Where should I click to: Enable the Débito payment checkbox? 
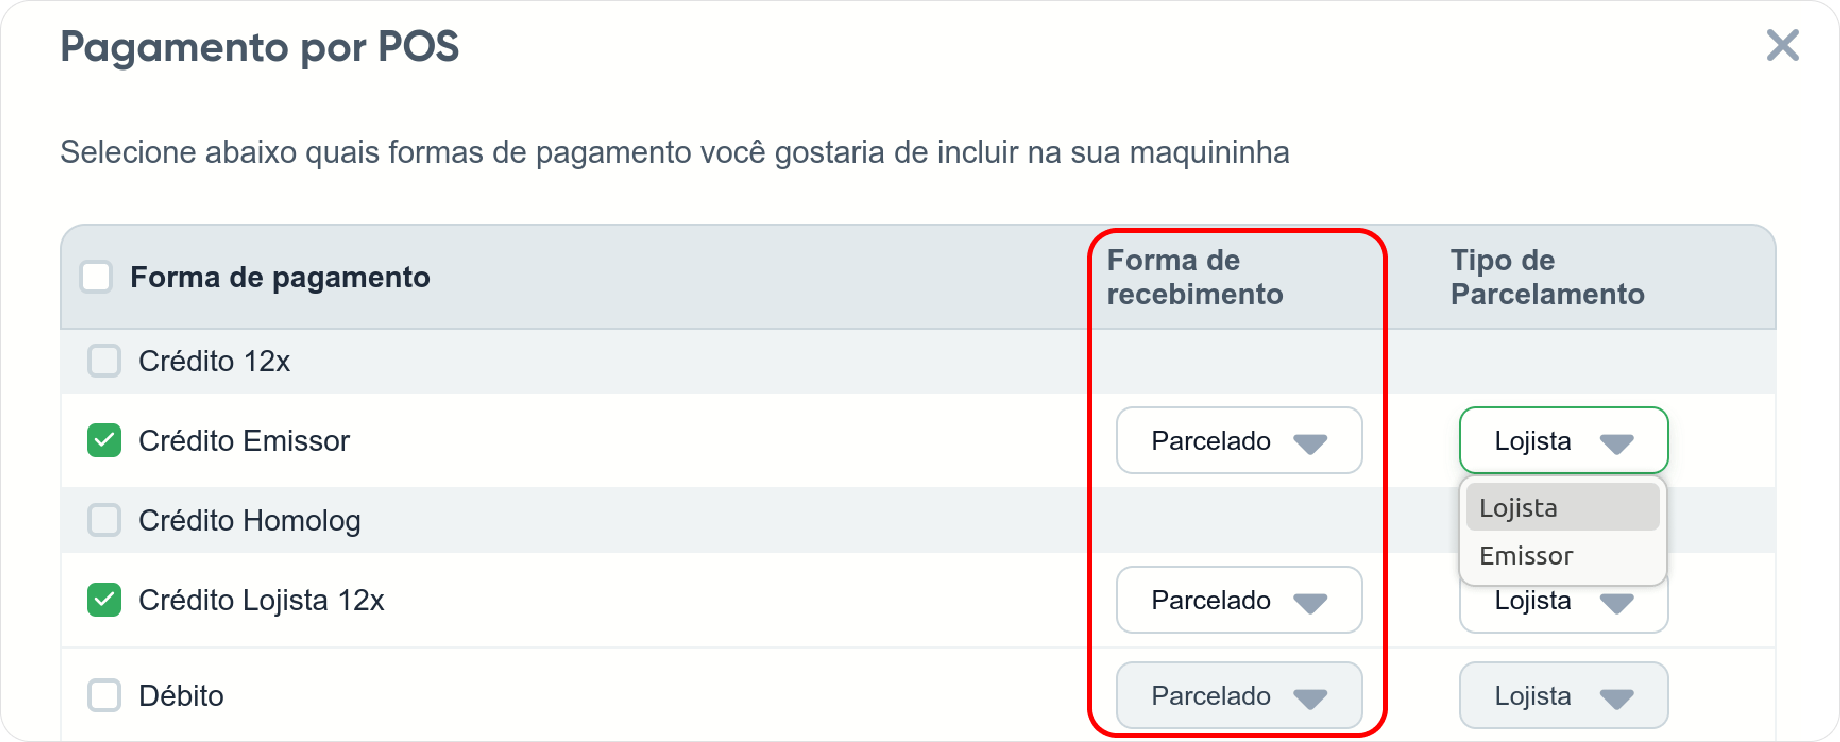[103, 695]
